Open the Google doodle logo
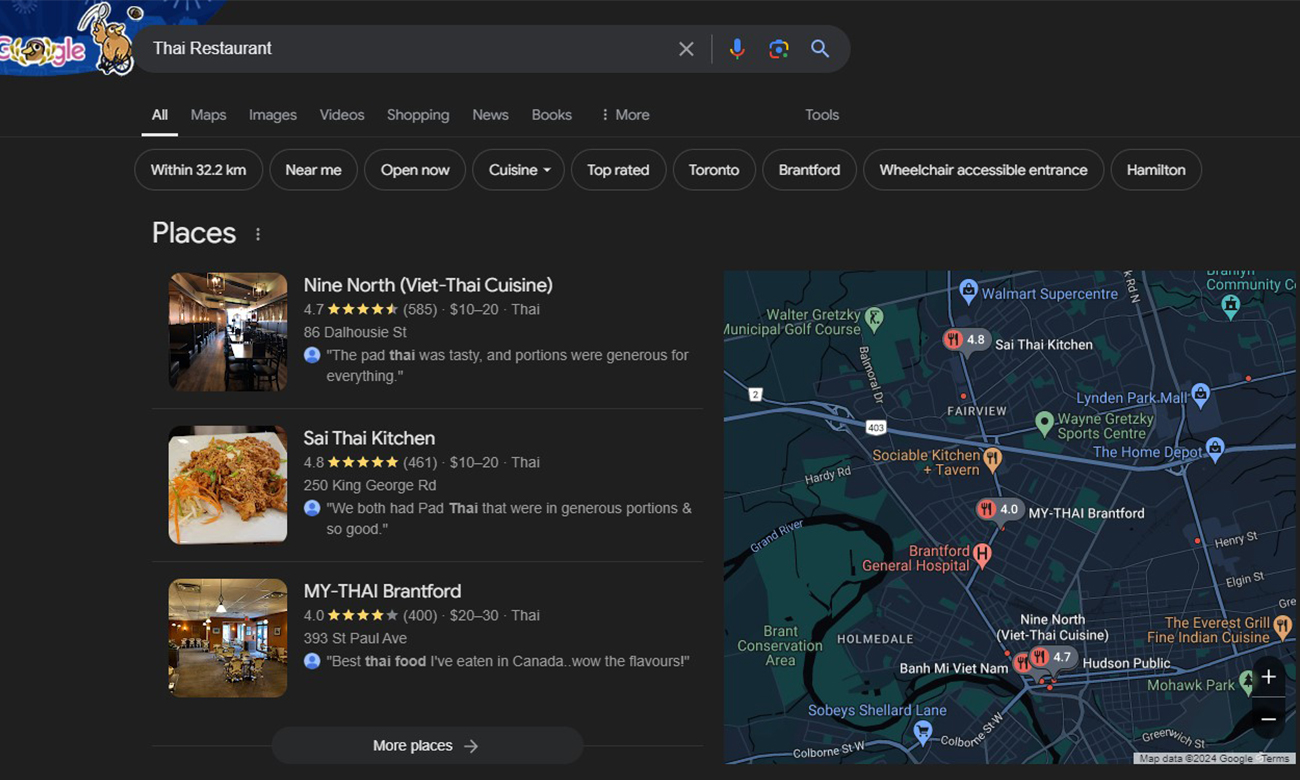 (68, 40)
